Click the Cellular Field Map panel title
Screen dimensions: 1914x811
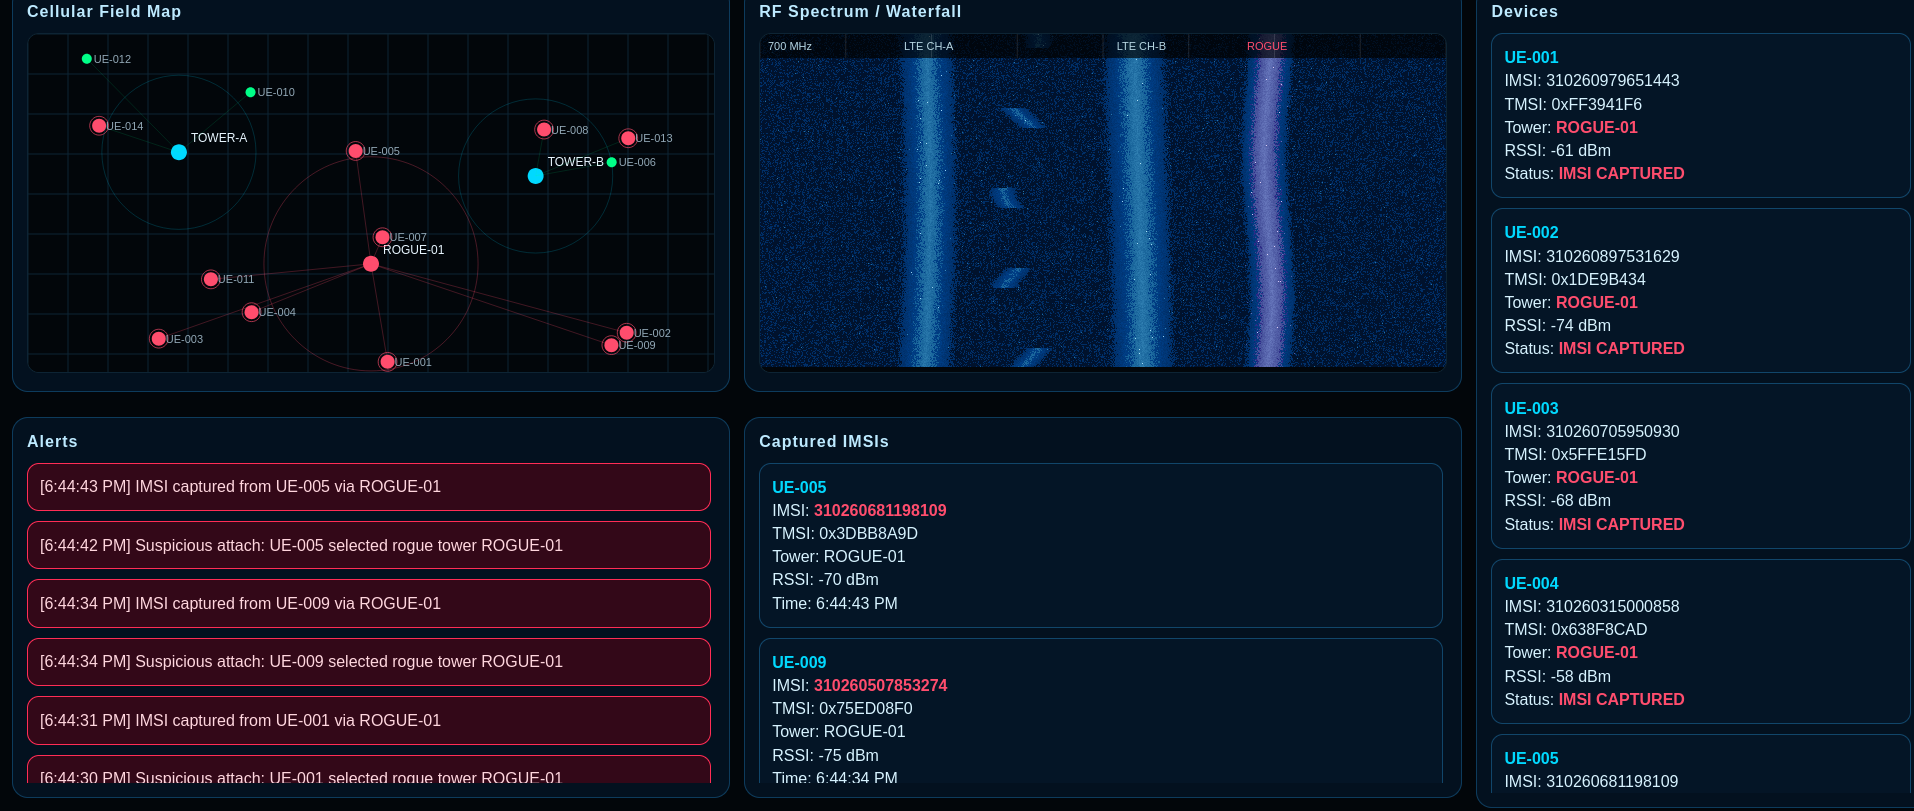104,12
